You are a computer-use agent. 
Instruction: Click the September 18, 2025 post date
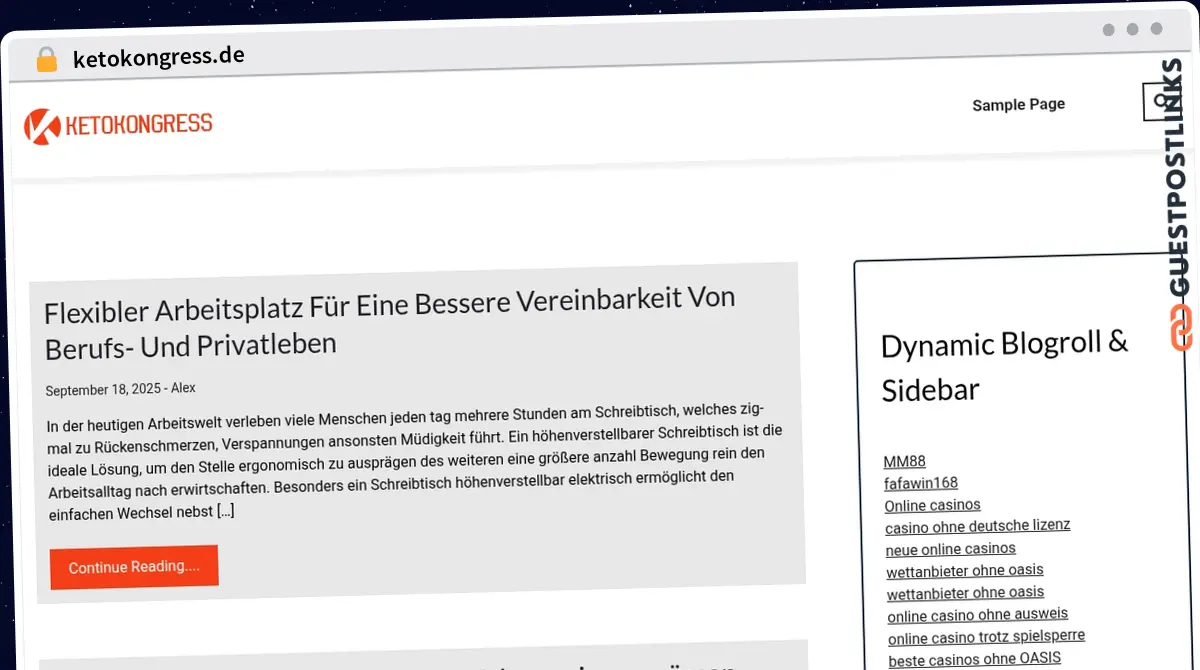[x=104, y=389]
